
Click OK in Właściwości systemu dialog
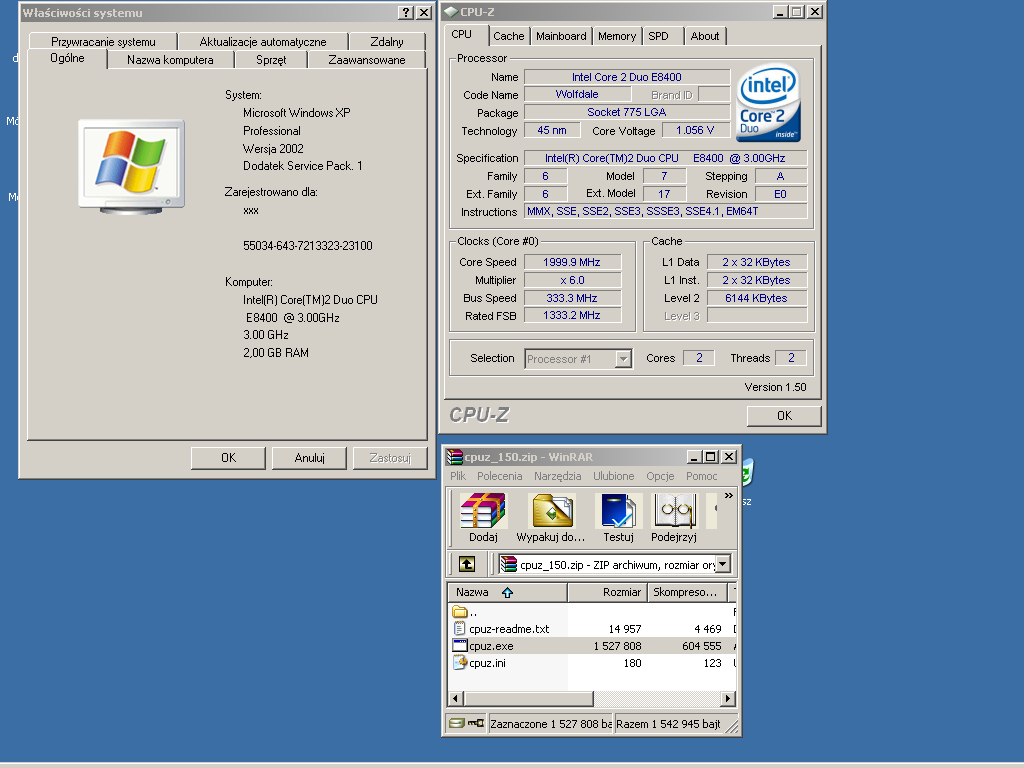click(229, 458)
